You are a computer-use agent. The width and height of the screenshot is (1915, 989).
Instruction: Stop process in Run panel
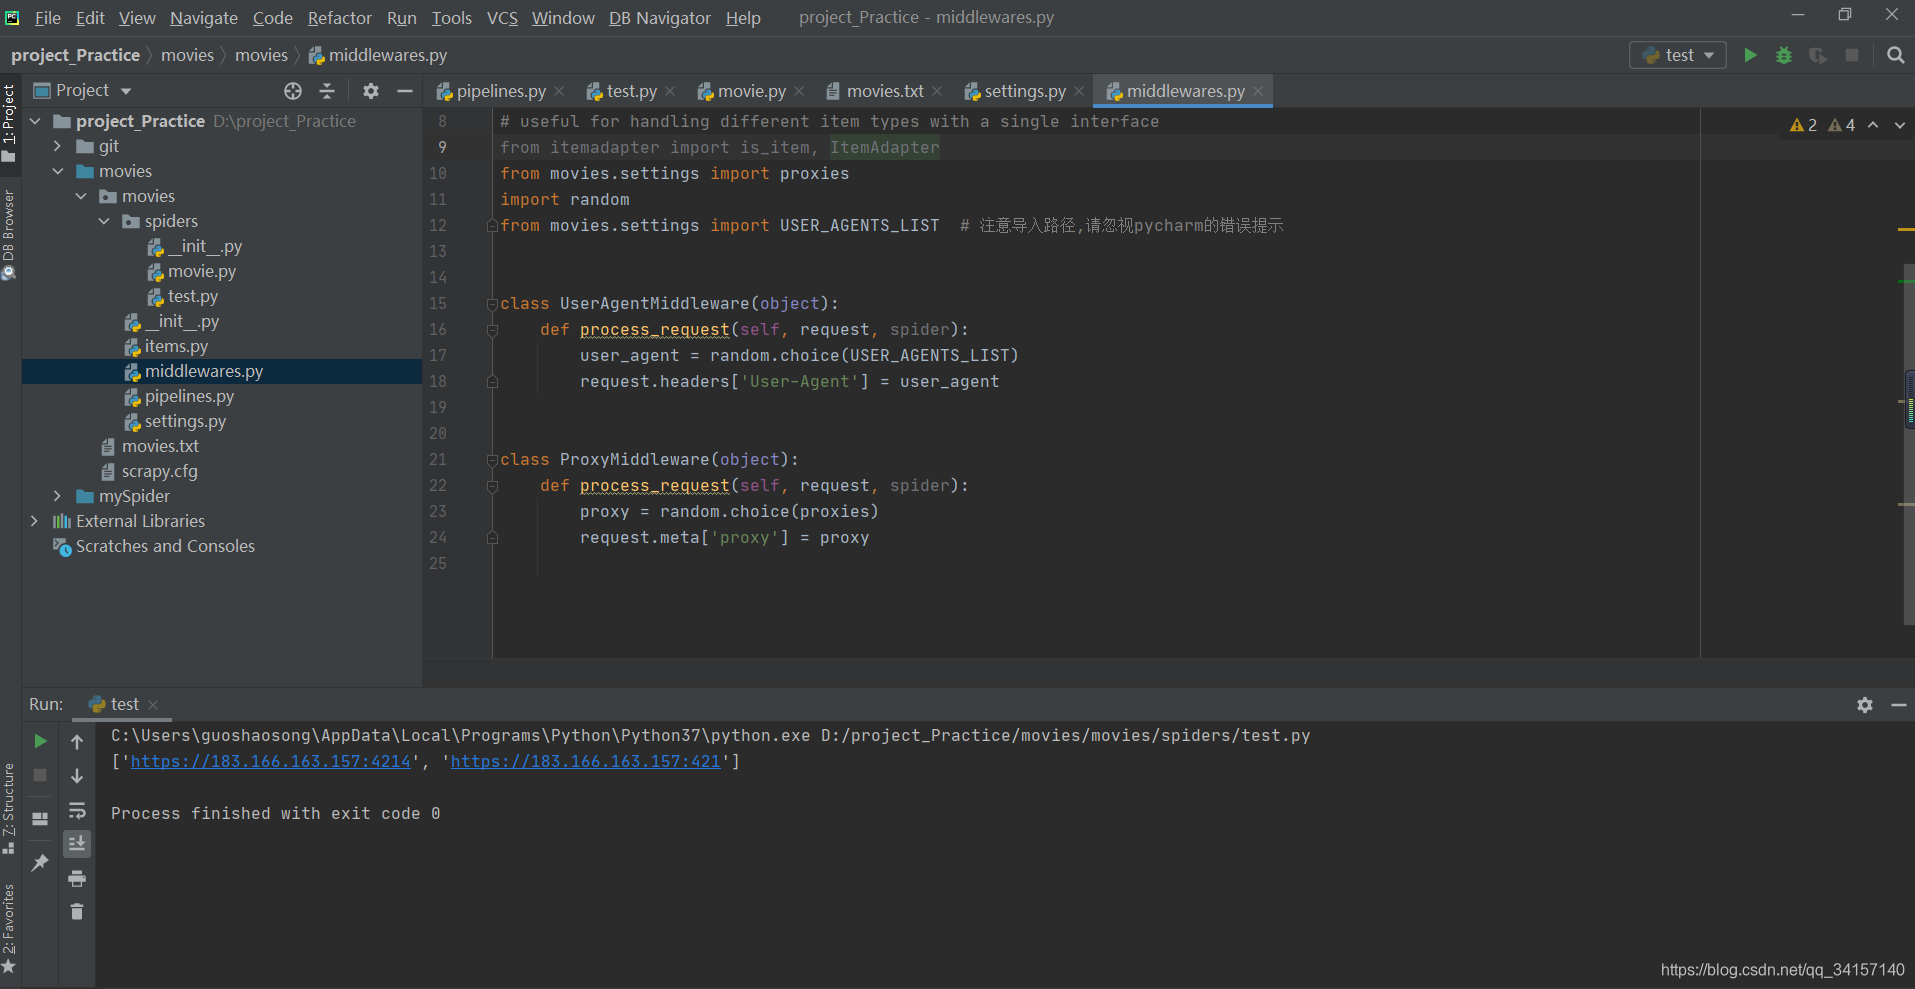[x=40, y=775]
